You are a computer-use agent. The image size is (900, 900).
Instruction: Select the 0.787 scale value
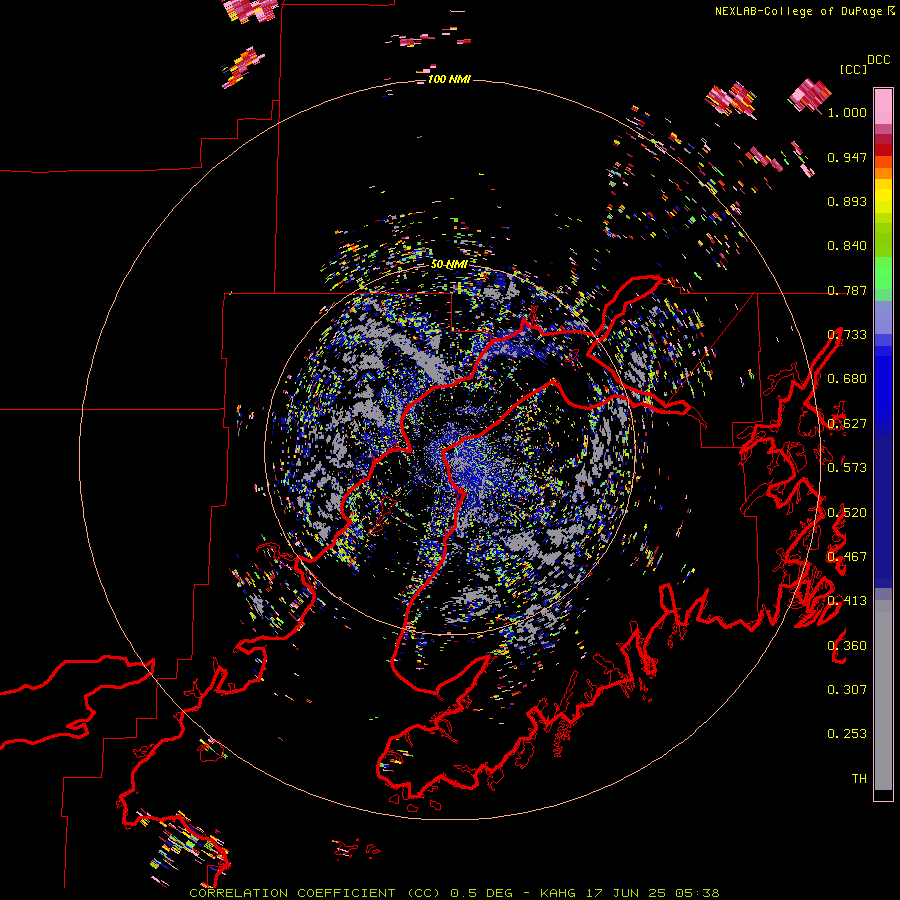[x=847, y=290]
